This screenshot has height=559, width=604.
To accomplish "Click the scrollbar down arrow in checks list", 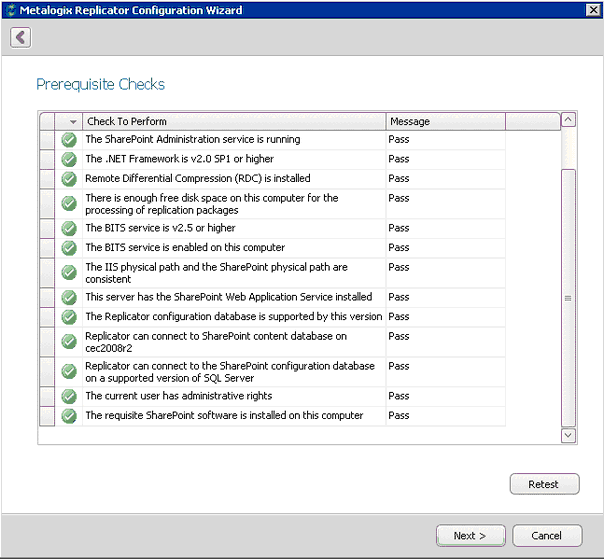I will (x=568, y=435).
